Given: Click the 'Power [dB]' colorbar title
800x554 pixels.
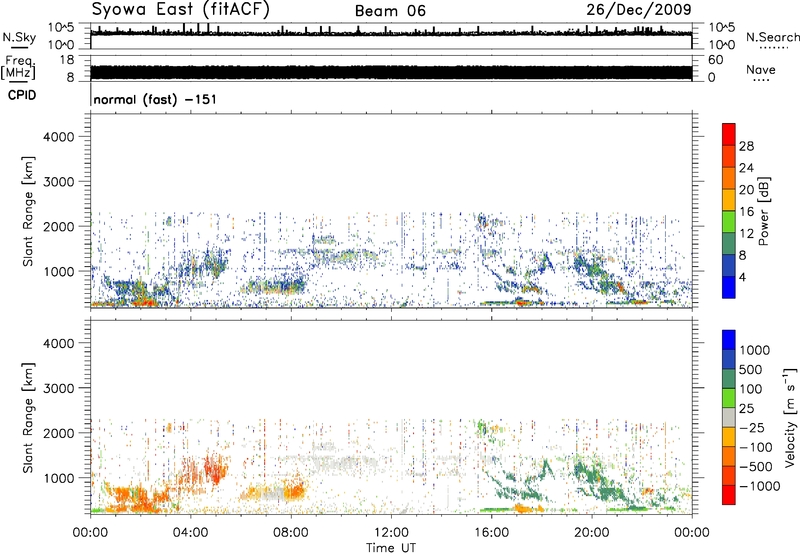Looking at the screenshot, I should click(x=764, y=211).
